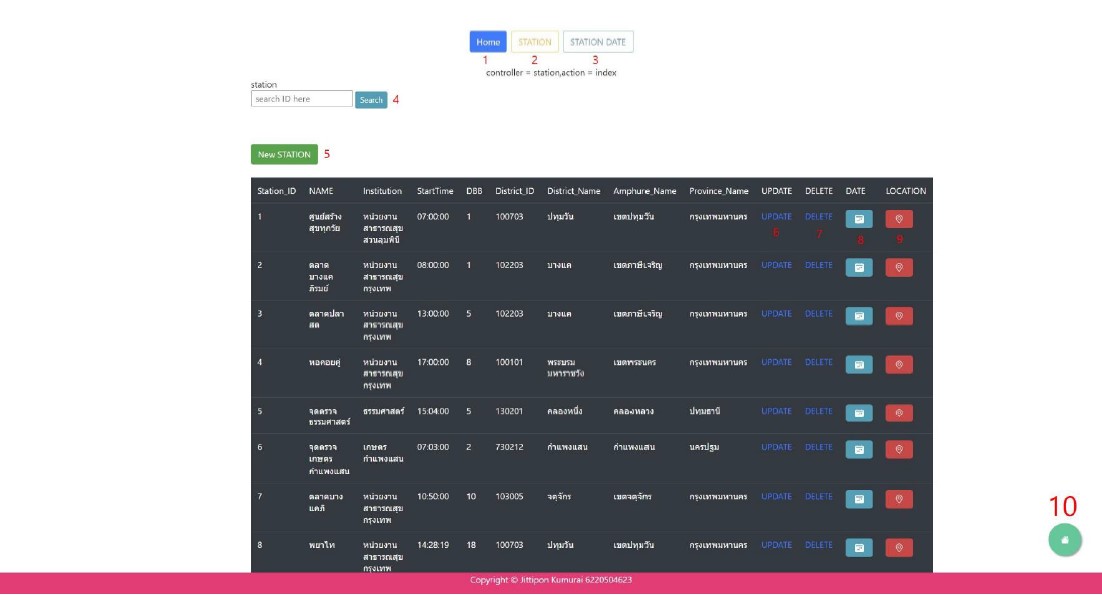
Task: Click DELETE link for station 2
Action: tap(819, 266)
